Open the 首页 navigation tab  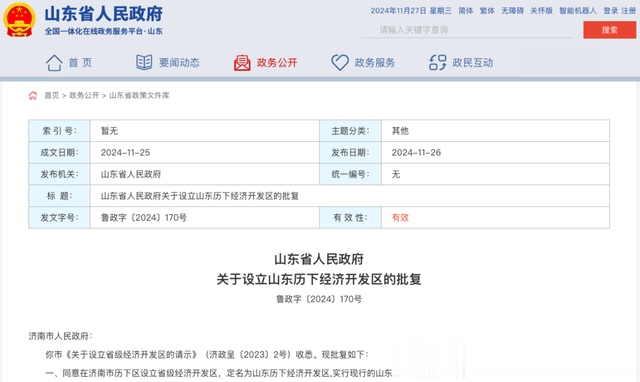(x=80, y=63)
